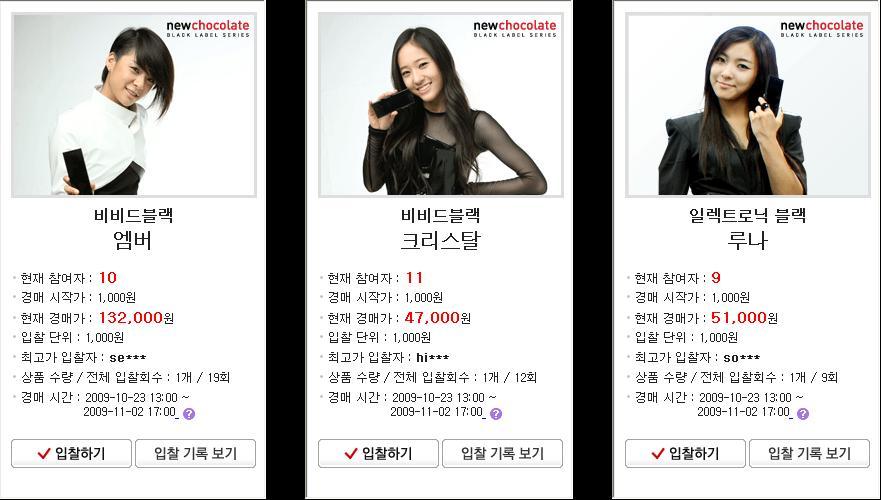Place a bid on the 크리스탈 item

[378, 453]
